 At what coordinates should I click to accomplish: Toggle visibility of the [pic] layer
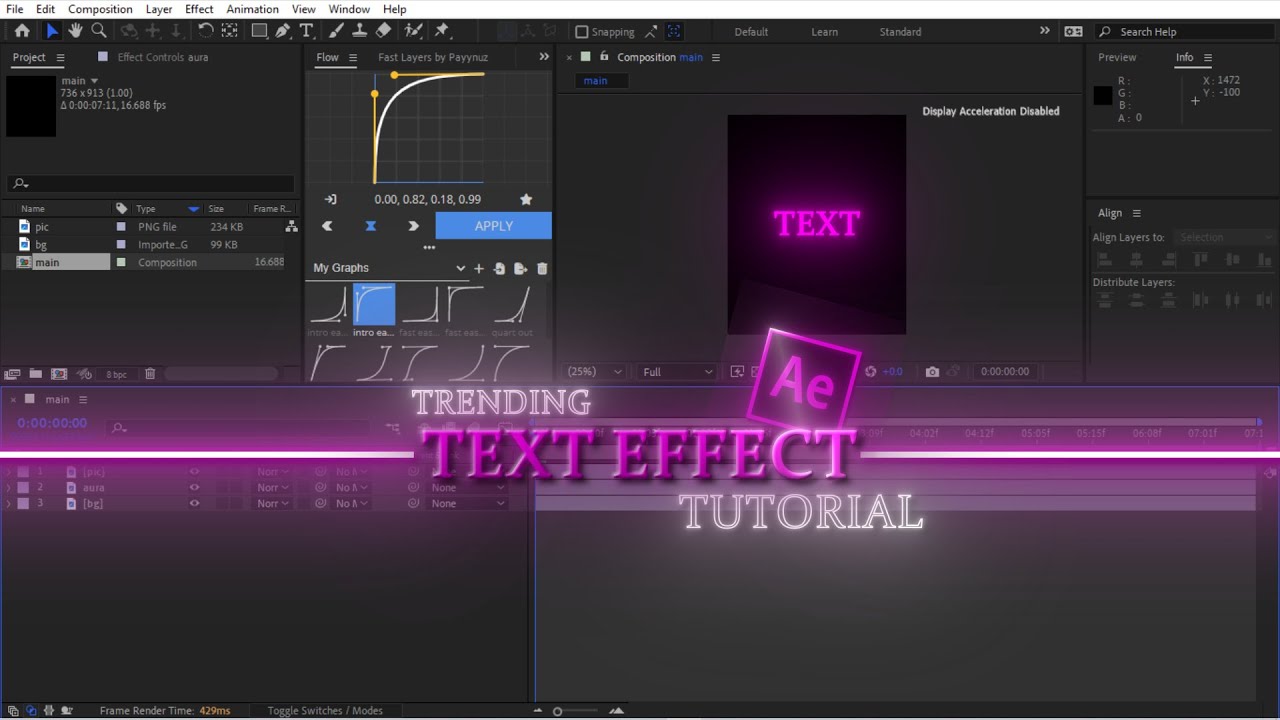(195, 472)
